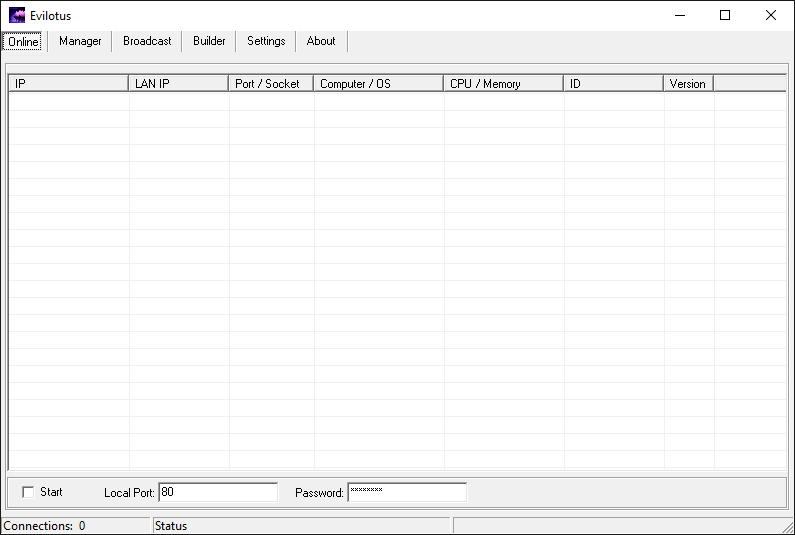
Task: Switch to the Online tab
Action: tap(23, 42)
